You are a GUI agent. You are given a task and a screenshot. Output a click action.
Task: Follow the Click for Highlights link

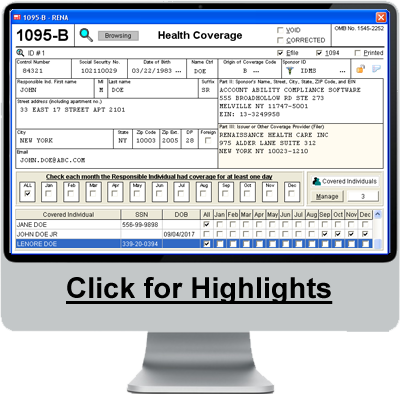pyautogui.click(x=199, y=288)
